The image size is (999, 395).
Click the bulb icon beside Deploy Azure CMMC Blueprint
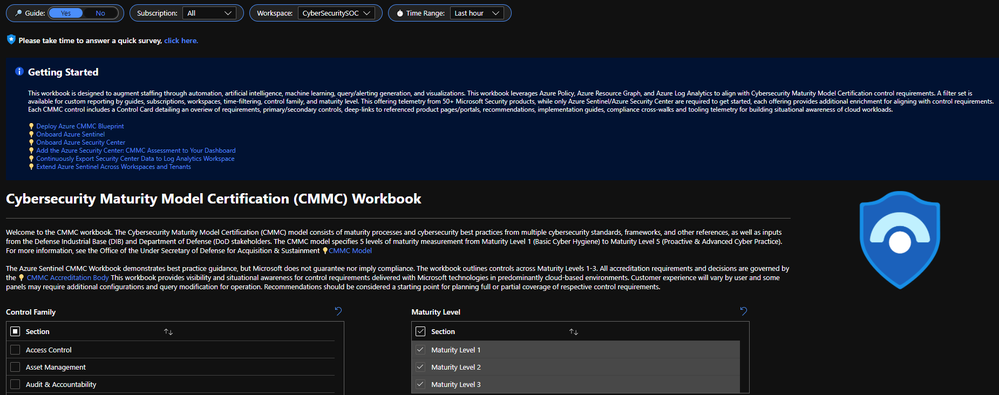click(31, 127)
